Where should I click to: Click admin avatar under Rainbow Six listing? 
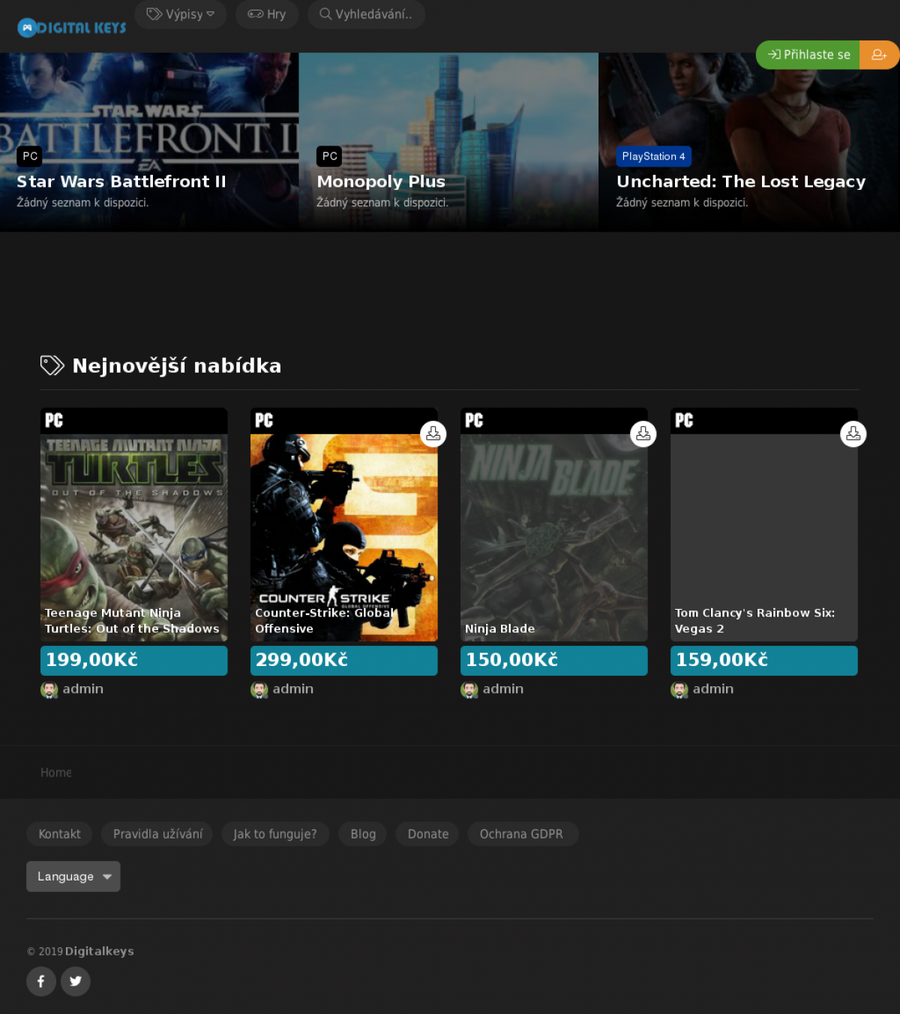[x=680, y=690]
